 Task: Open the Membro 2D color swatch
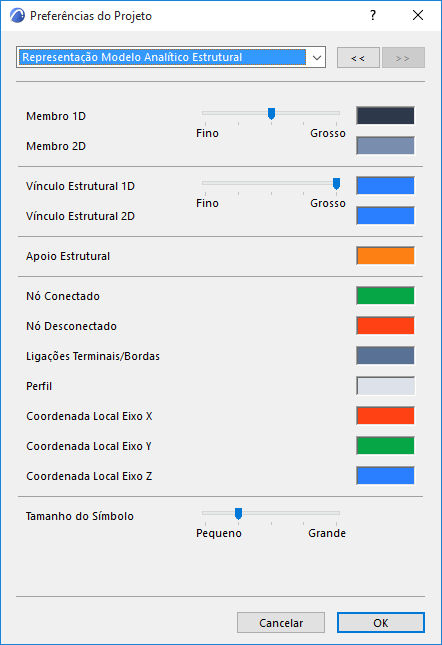385,146
